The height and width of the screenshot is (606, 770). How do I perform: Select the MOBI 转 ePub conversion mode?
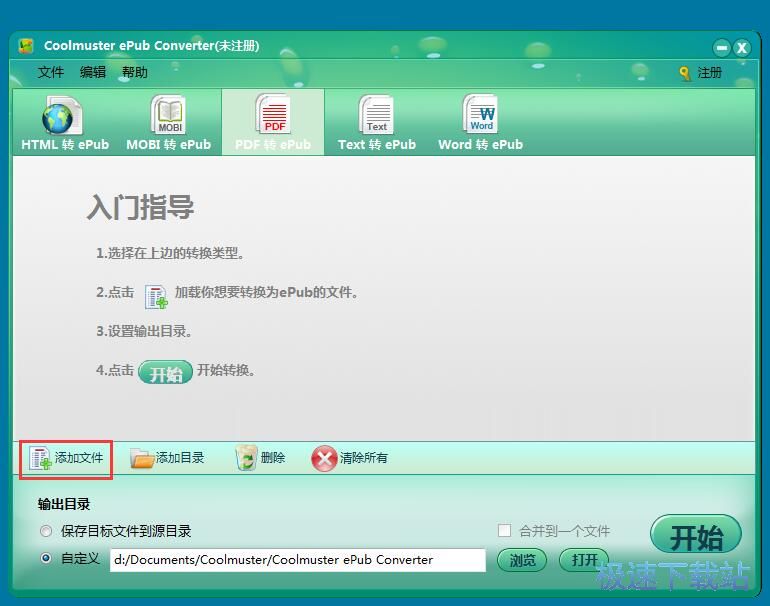168,123
